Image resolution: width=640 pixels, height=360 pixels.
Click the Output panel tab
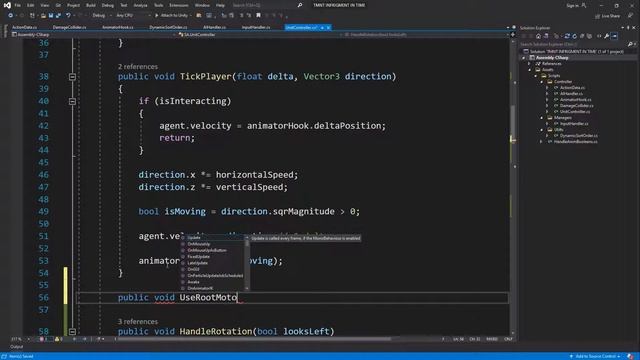[16, 347]
